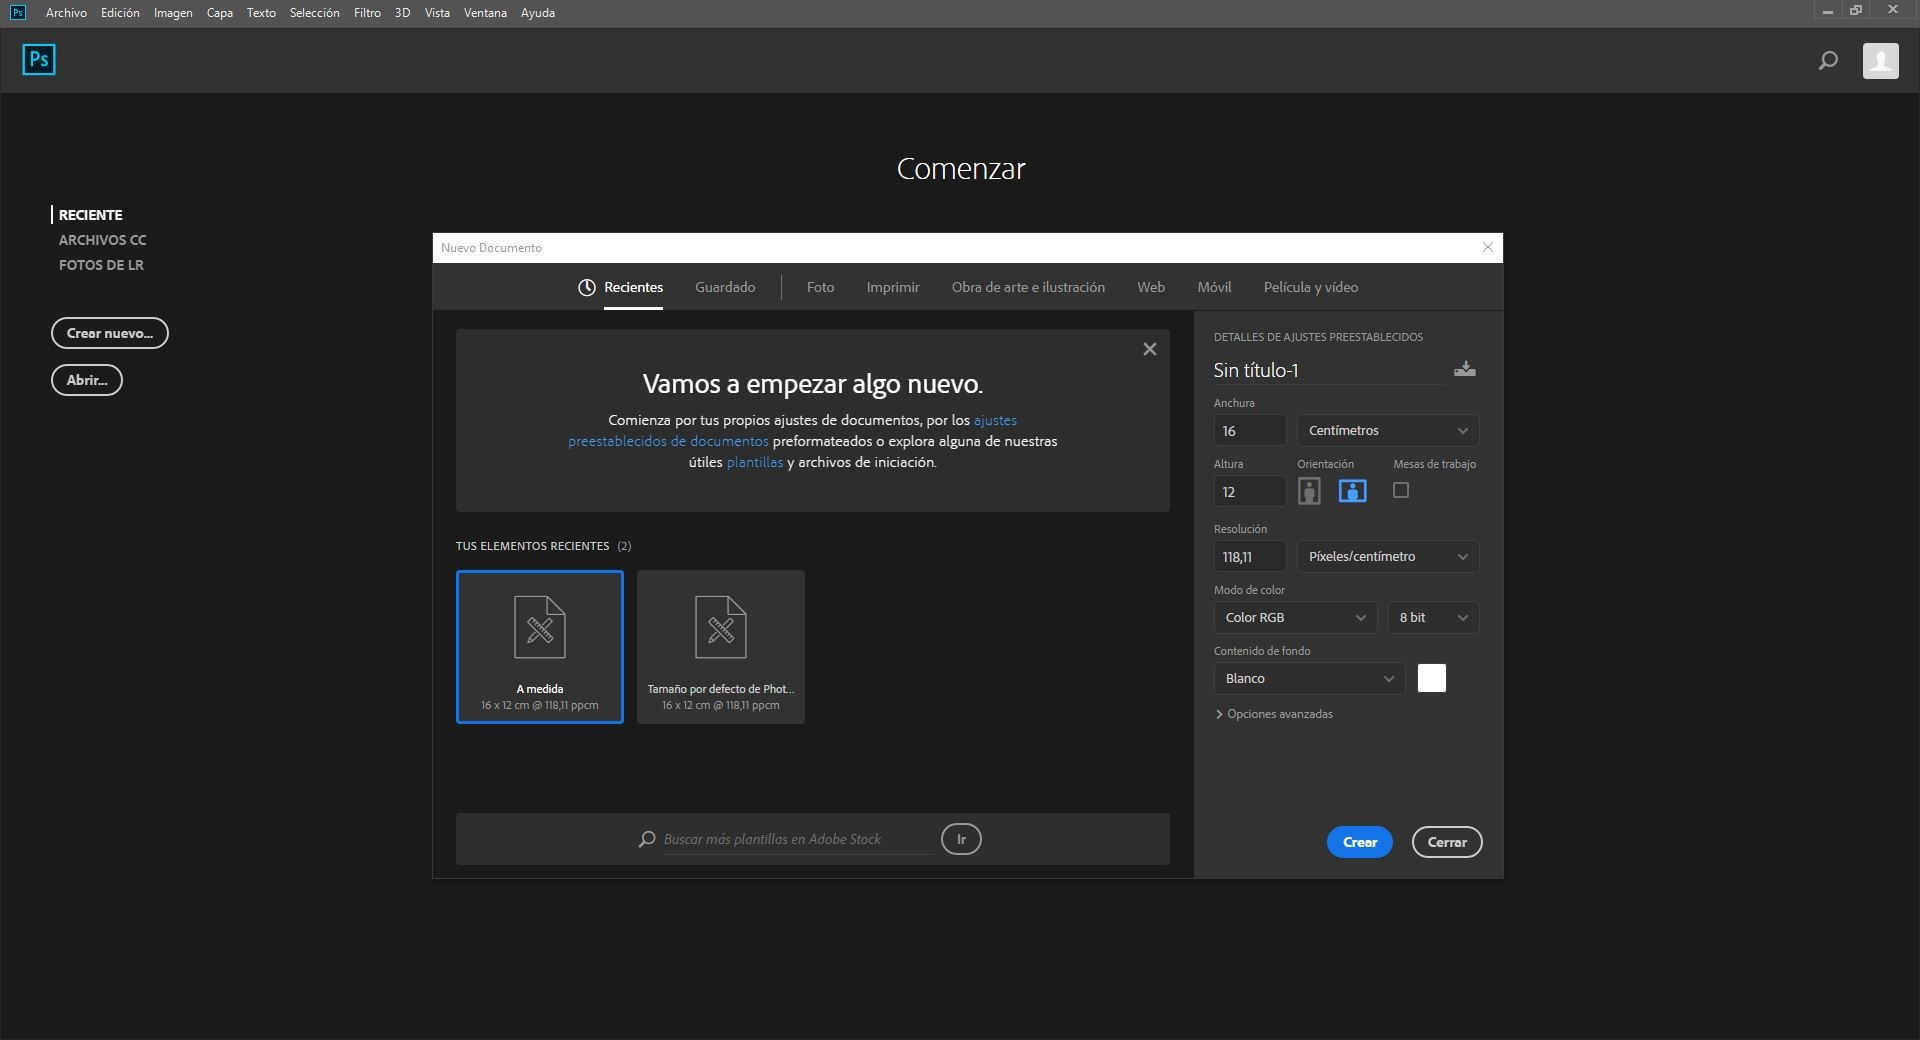The image size is (1920, 1040).
Task: Switch to the Guardado tab
Action: 725,288
